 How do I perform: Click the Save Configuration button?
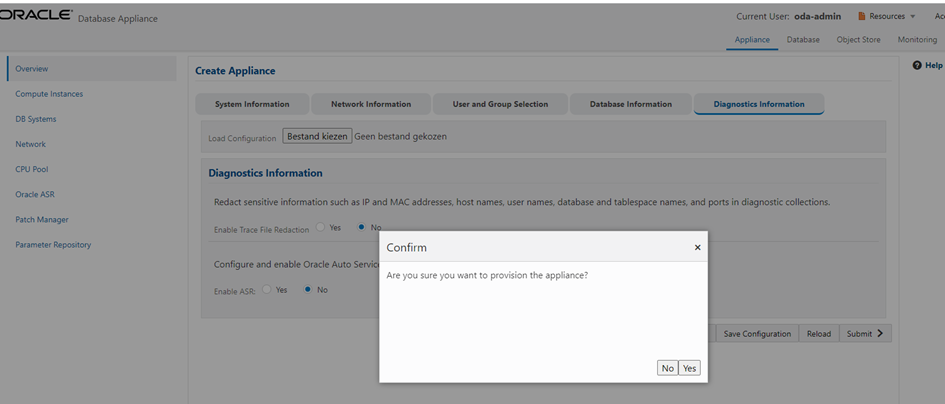(757, 334)
